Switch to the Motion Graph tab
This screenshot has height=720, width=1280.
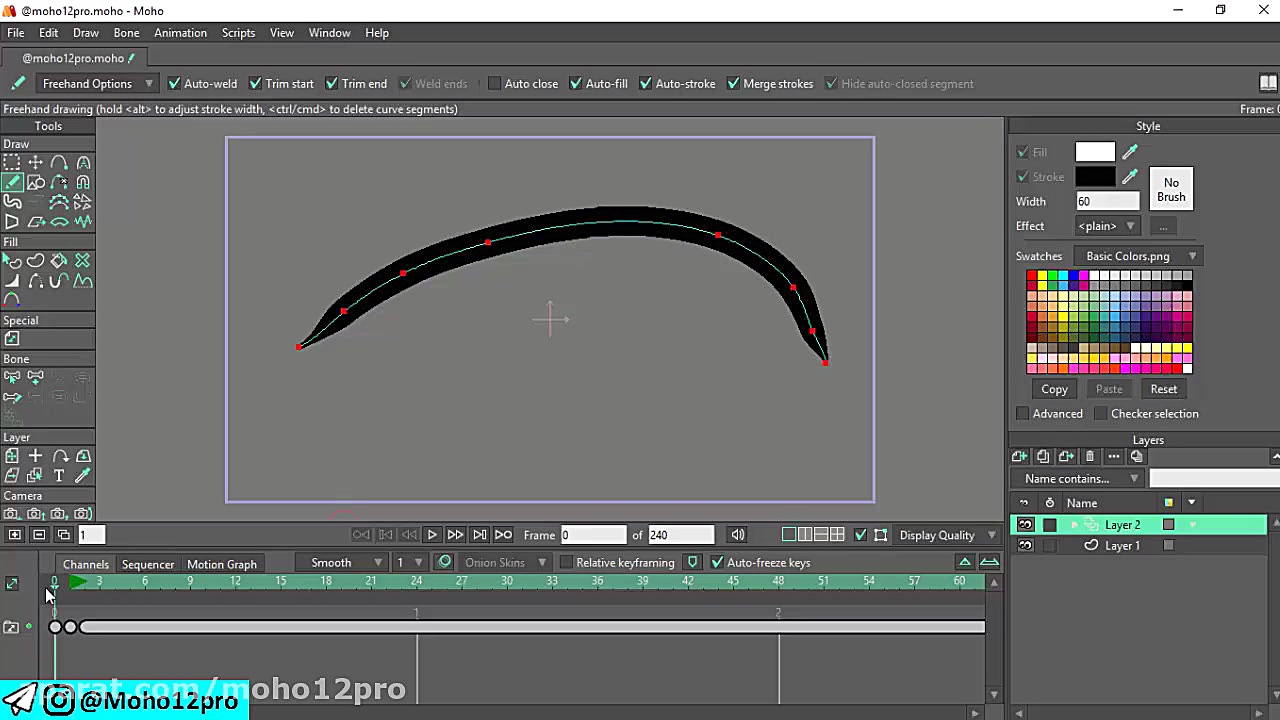point(221,564)
